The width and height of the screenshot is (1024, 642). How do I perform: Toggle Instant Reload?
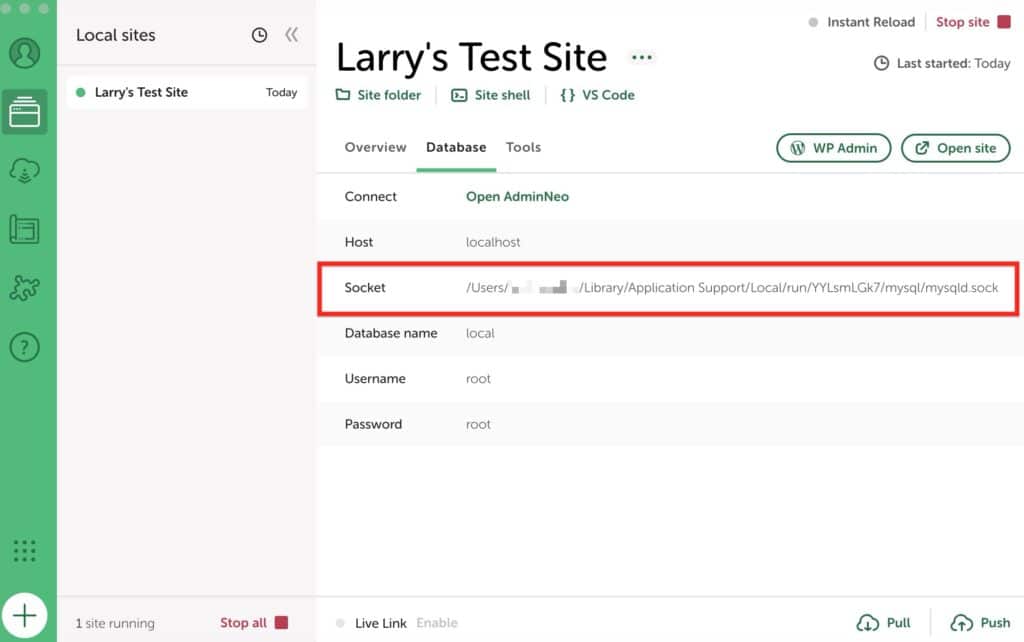point(861,22)
